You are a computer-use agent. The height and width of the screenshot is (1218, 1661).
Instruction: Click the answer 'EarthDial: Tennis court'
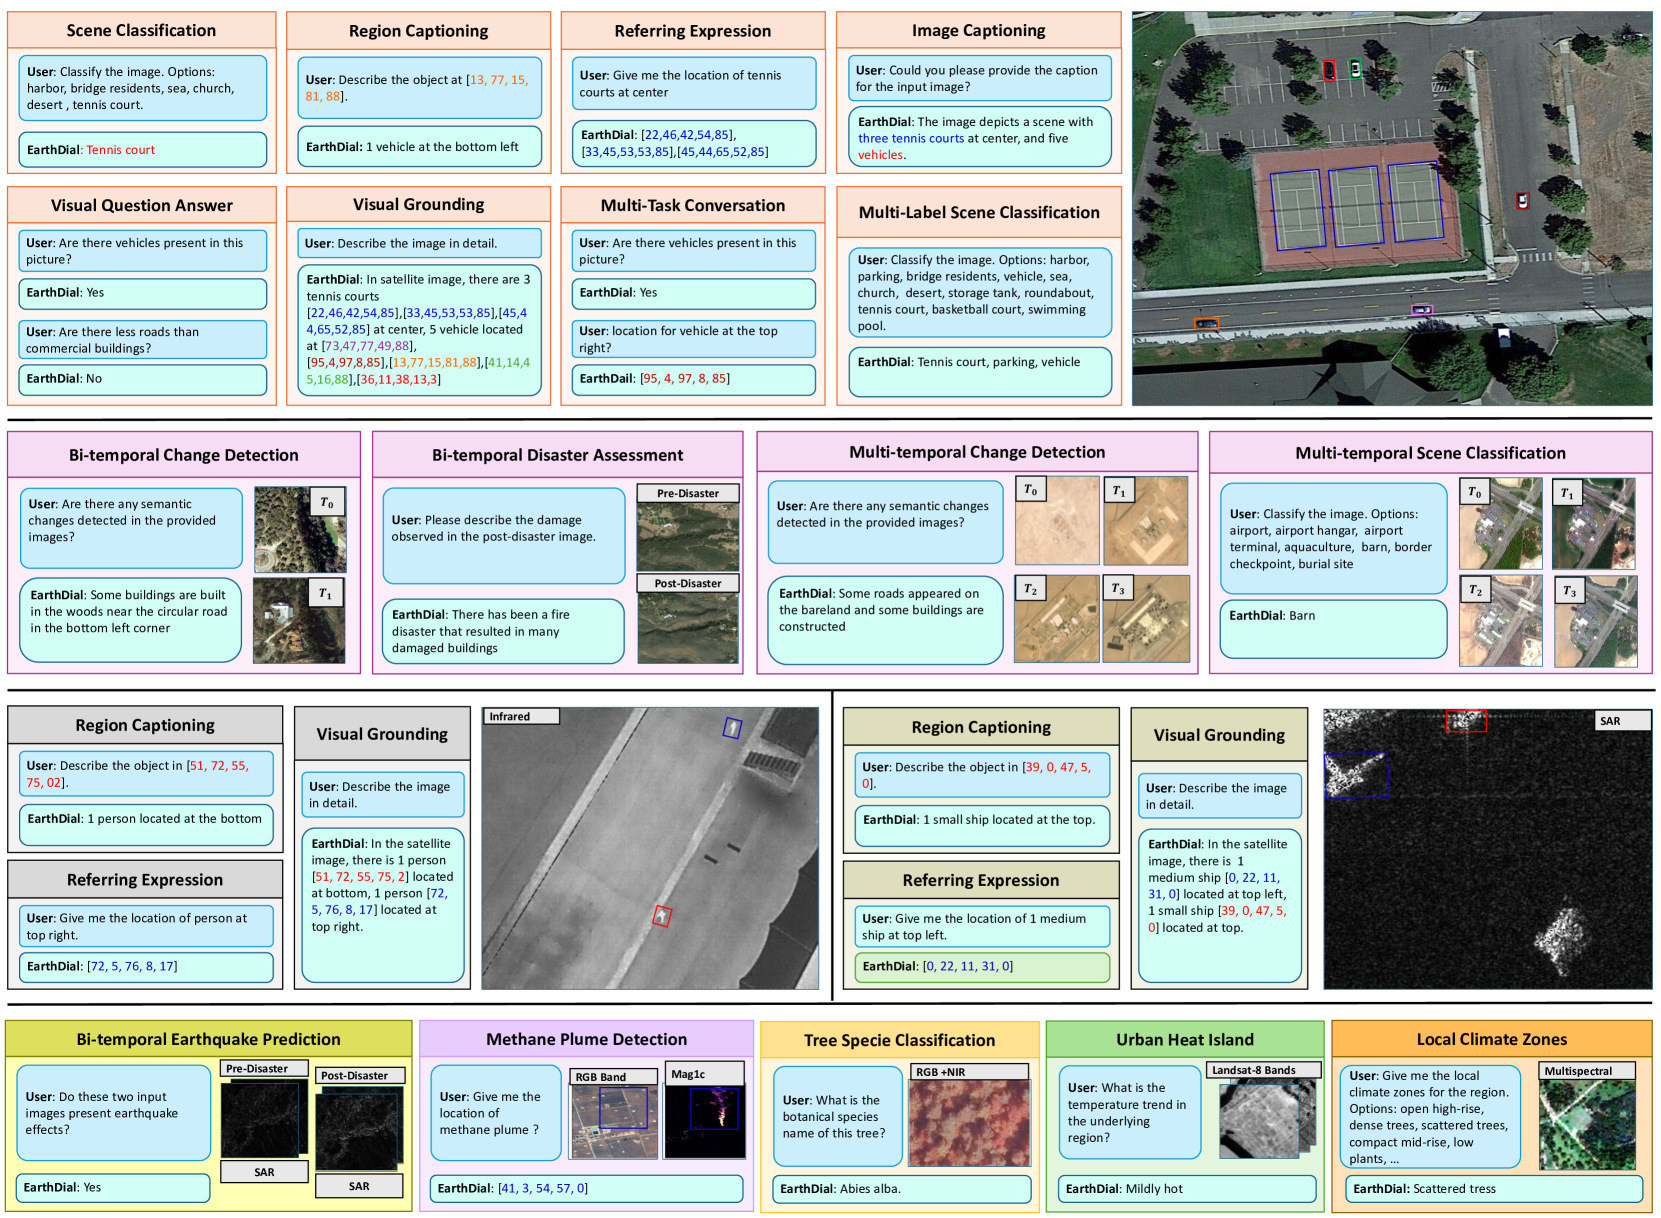click(x=143, y=150)
